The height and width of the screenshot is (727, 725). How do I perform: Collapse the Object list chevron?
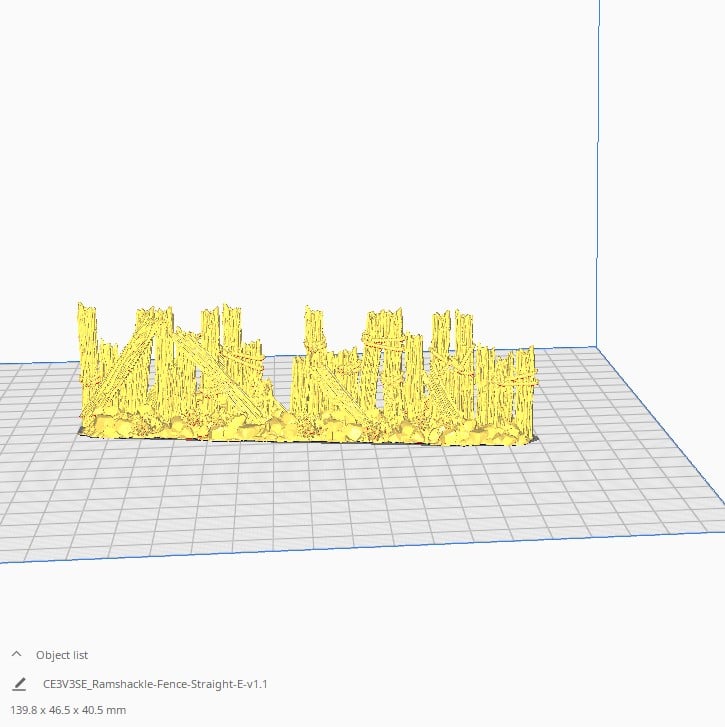[17, 654]
